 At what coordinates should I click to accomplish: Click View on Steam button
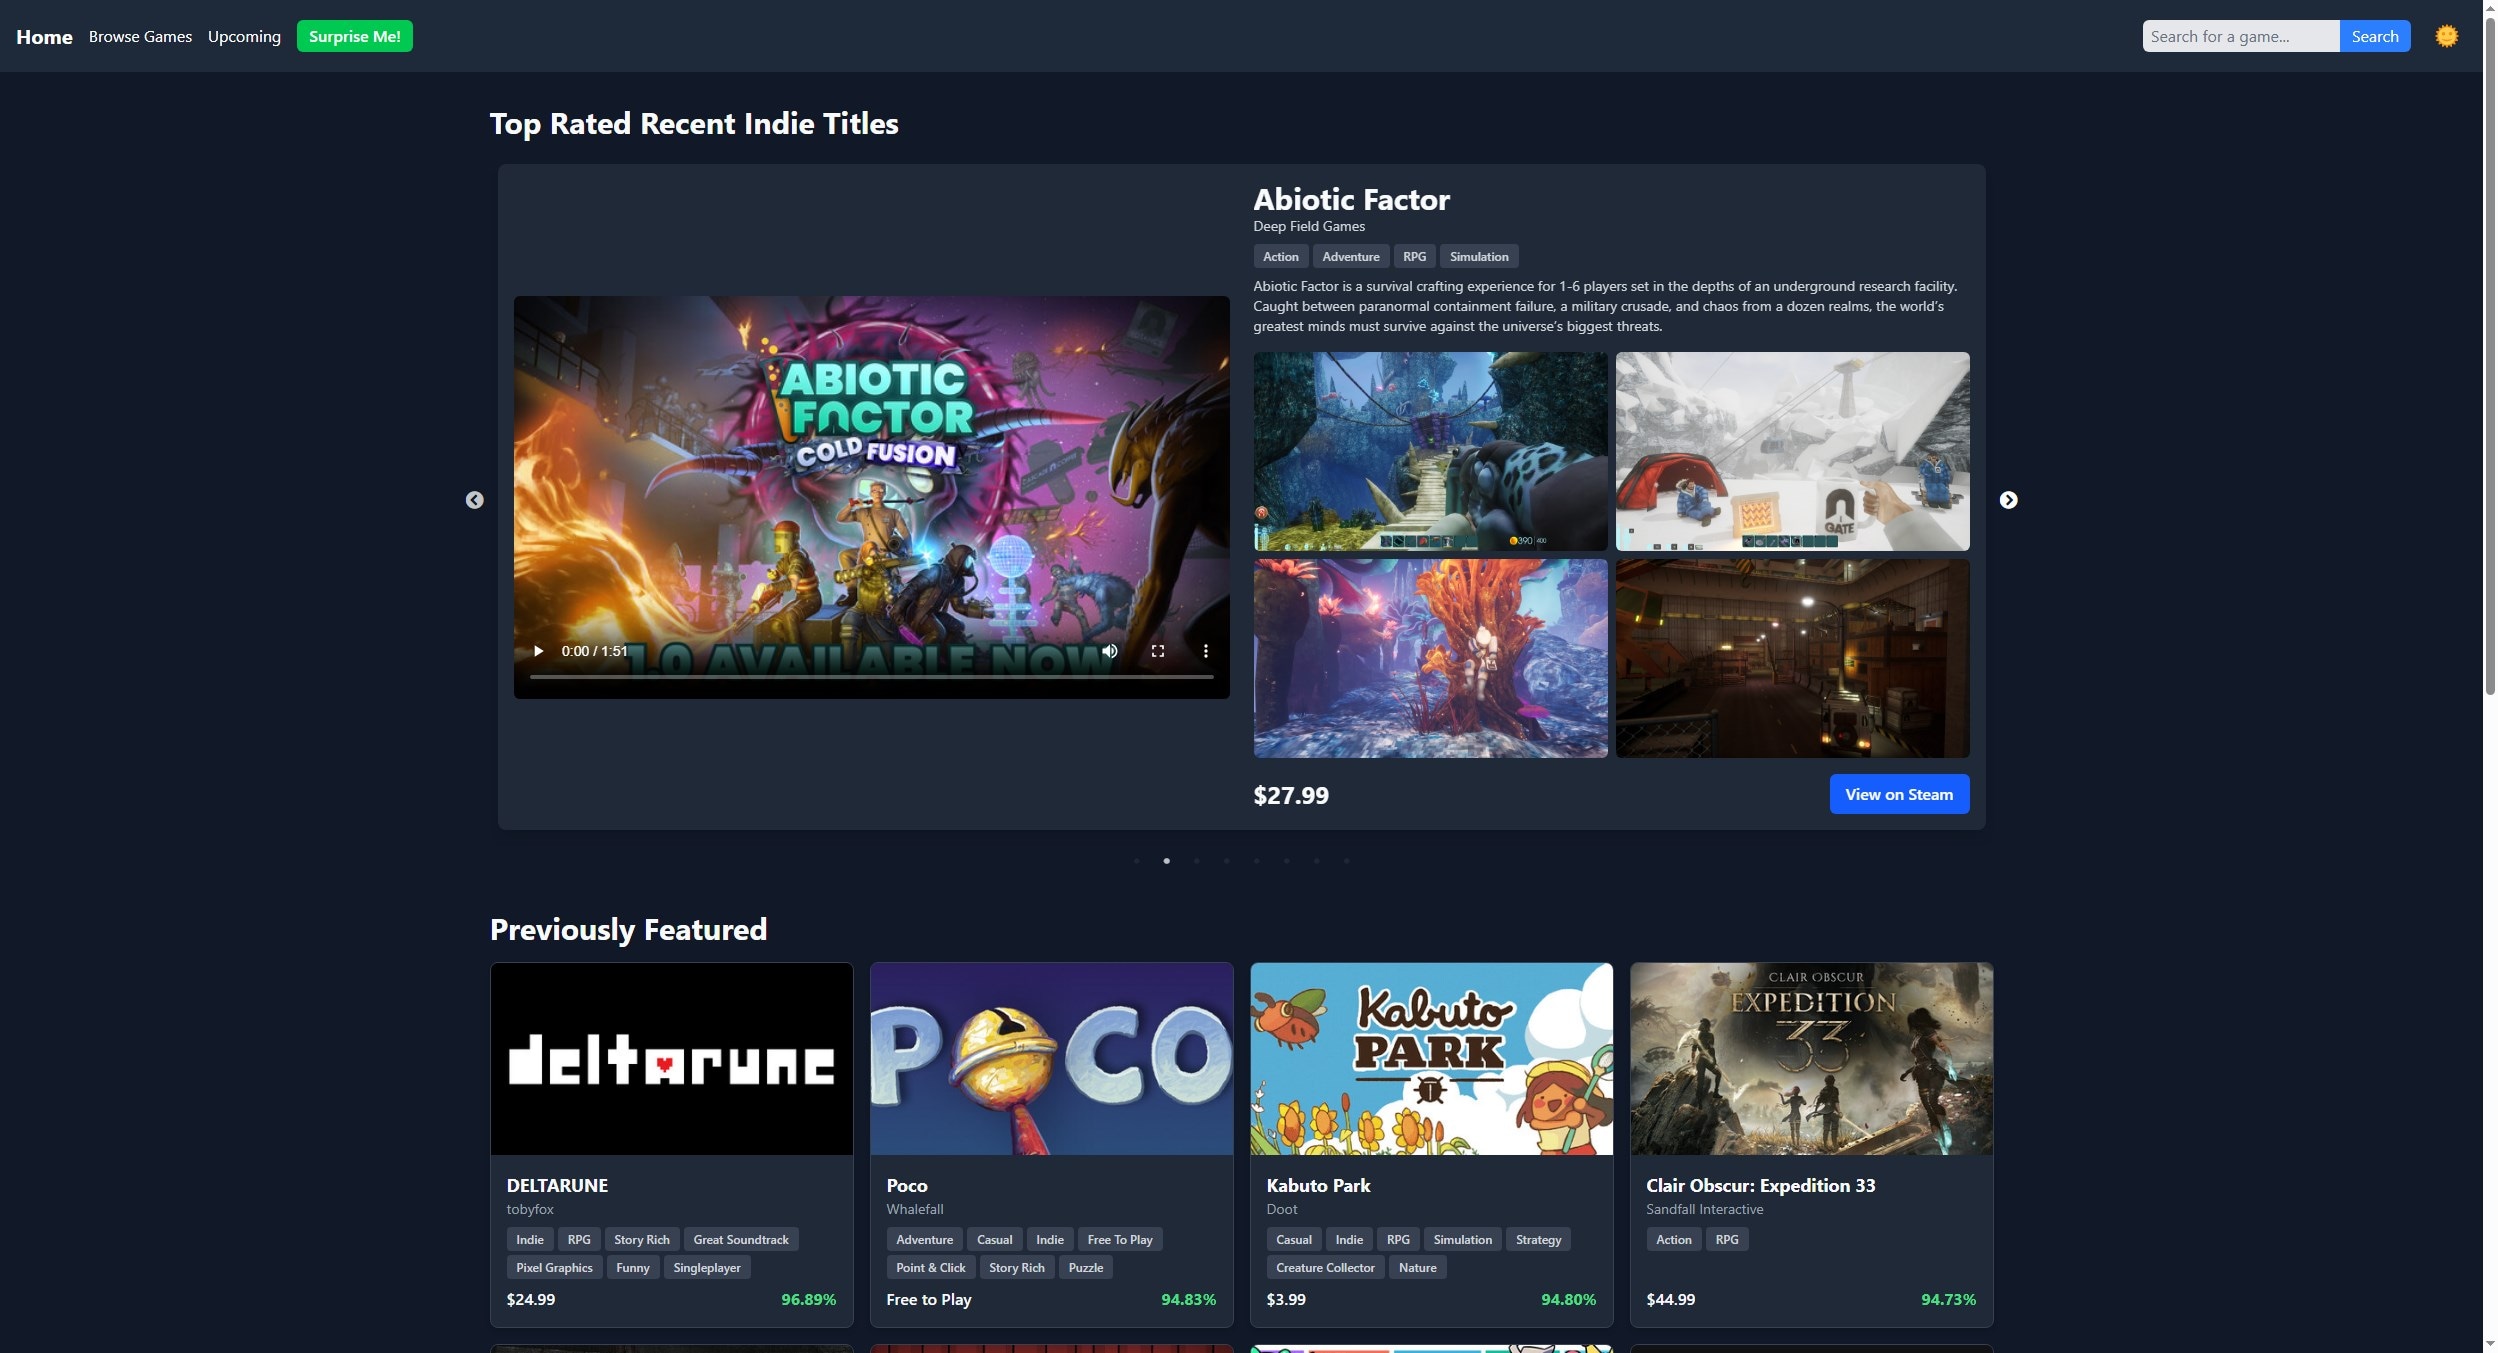pos(1898,794)
